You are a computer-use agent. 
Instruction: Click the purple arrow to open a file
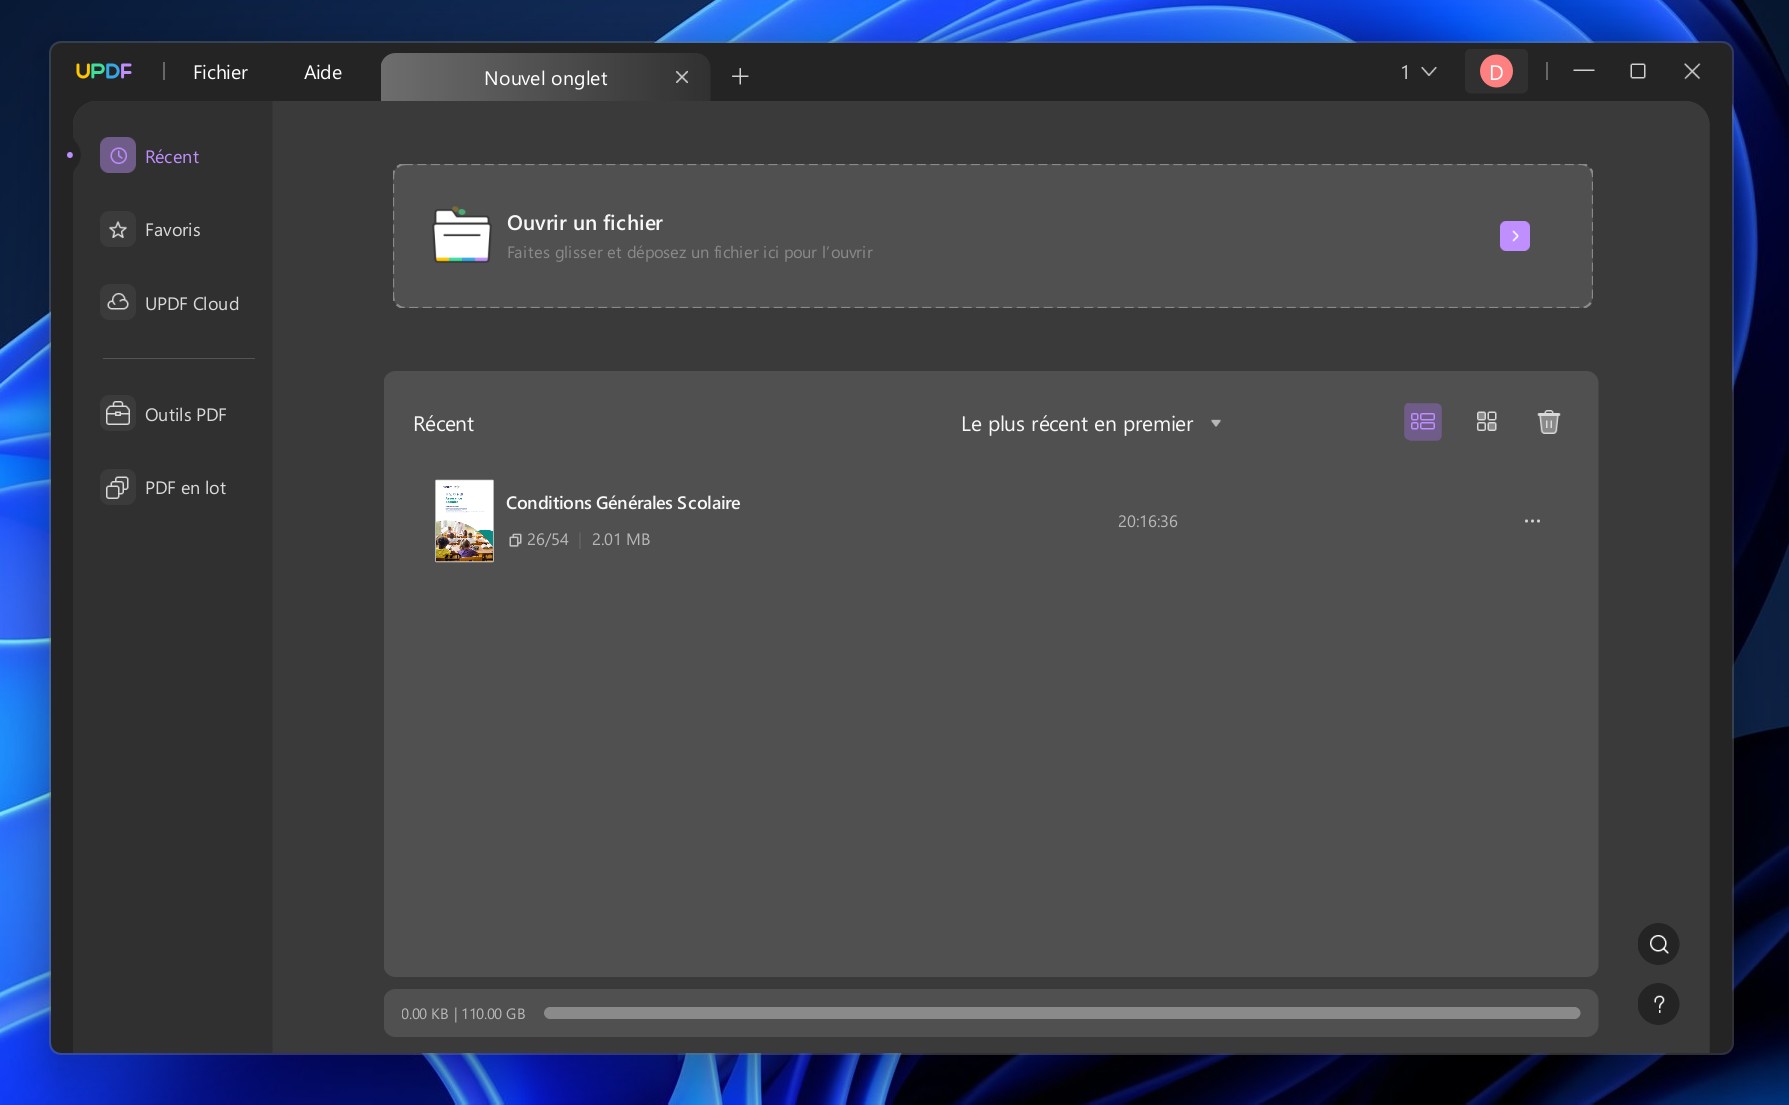point(1514,236)
